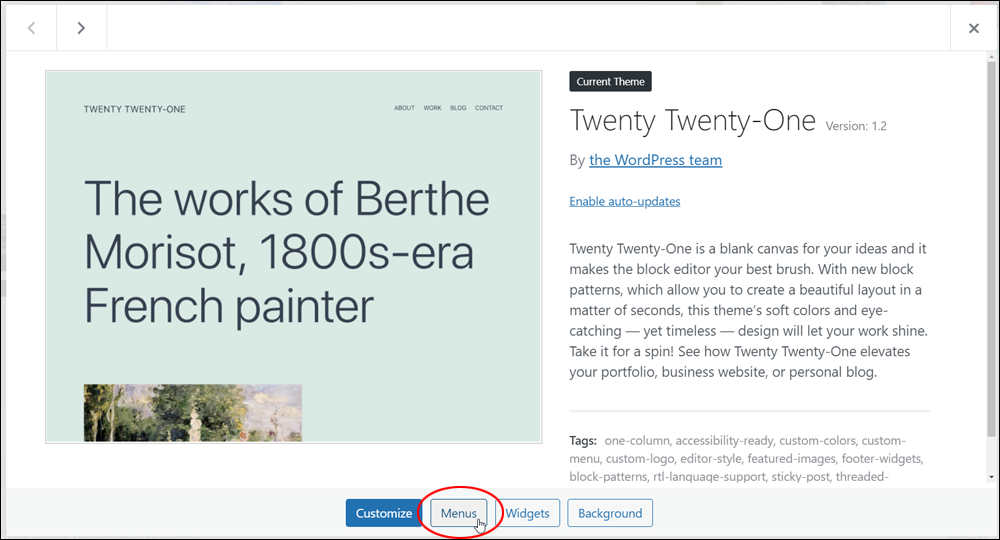Click the Customize button

384,513
